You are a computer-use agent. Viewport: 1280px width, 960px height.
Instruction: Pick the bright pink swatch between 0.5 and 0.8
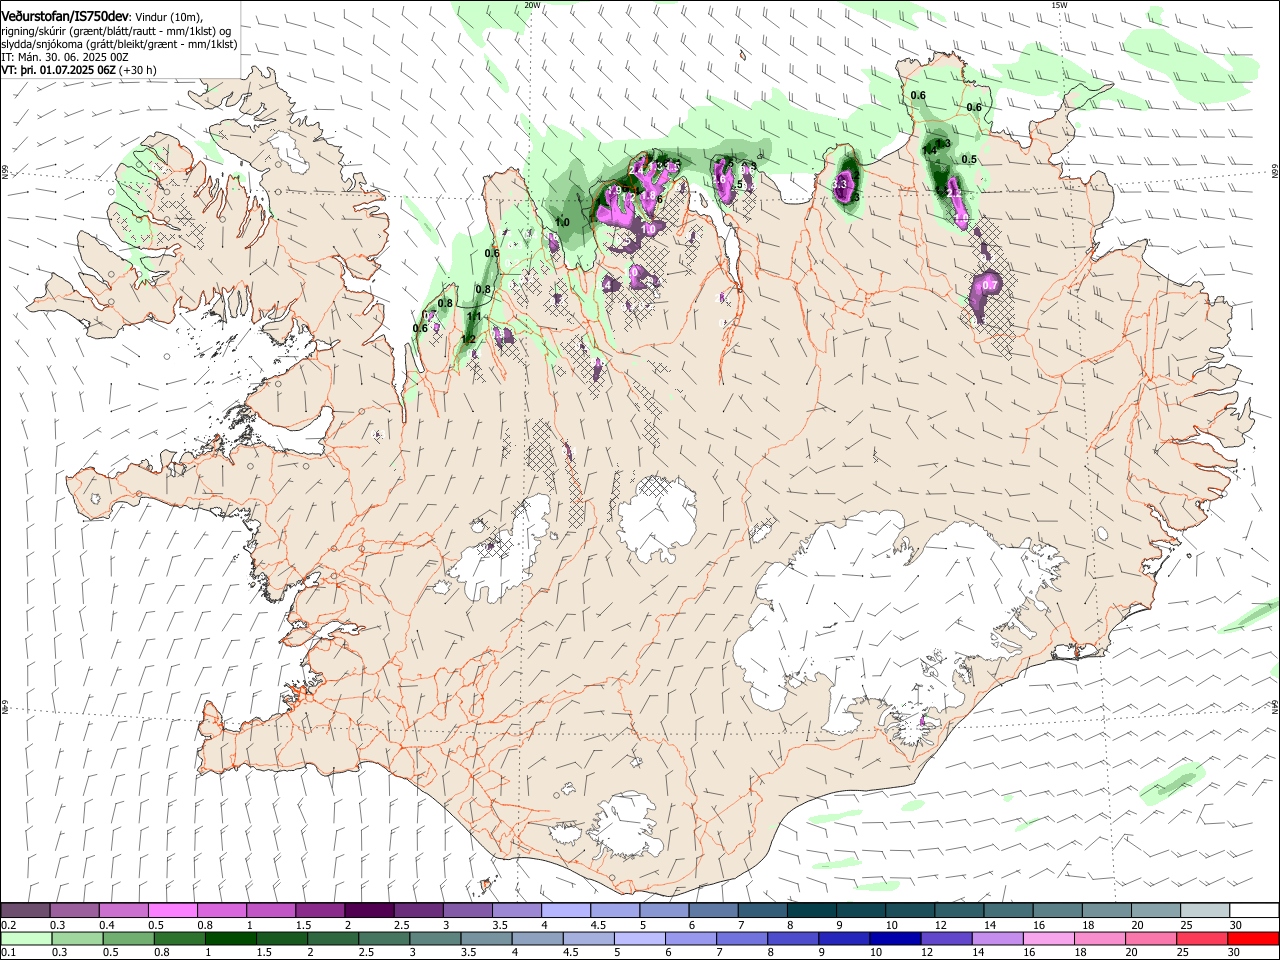pos(173,910)
